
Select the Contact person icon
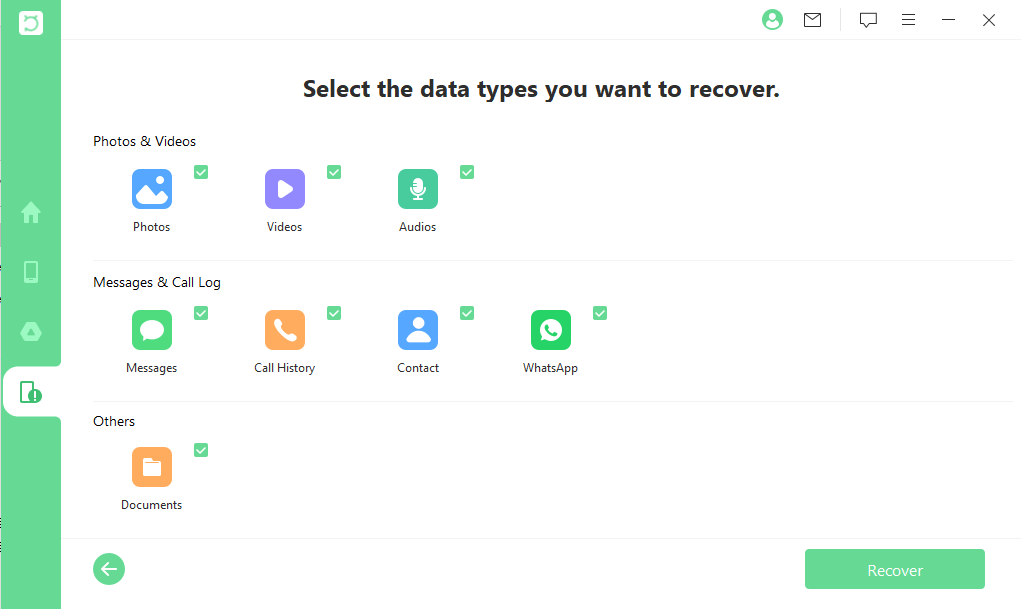(x=417, y=329)
